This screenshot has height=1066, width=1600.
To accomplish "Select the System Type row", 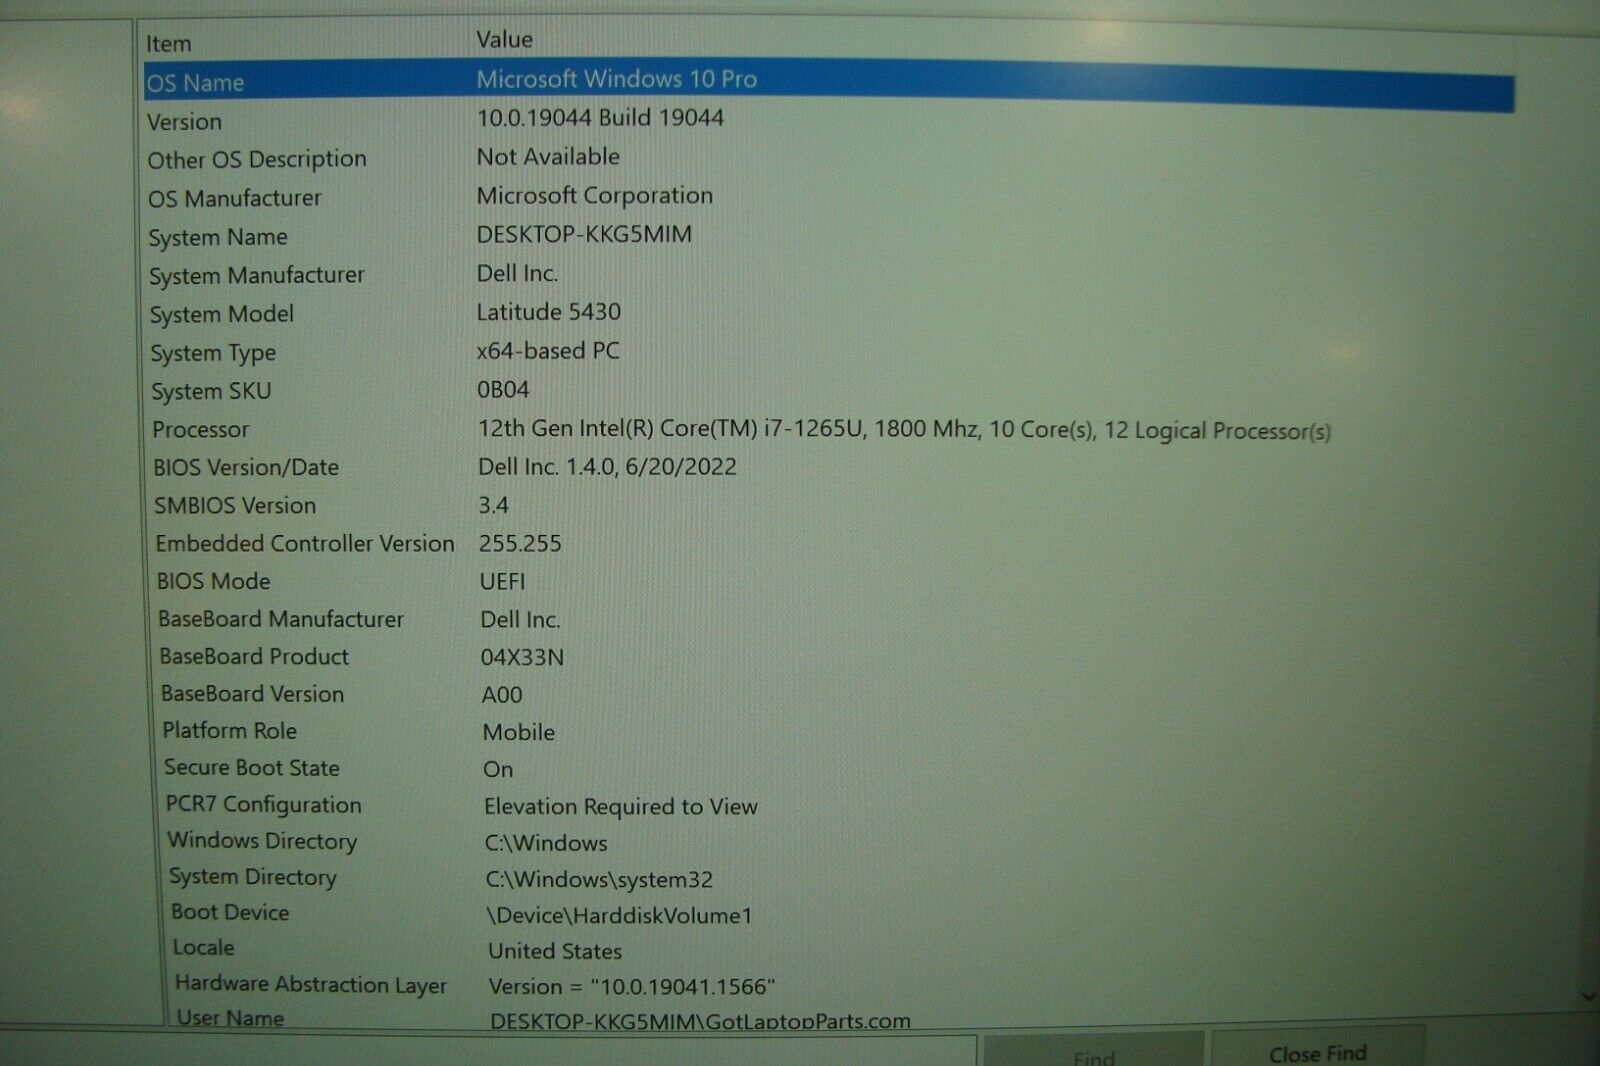I will point(828,352).
